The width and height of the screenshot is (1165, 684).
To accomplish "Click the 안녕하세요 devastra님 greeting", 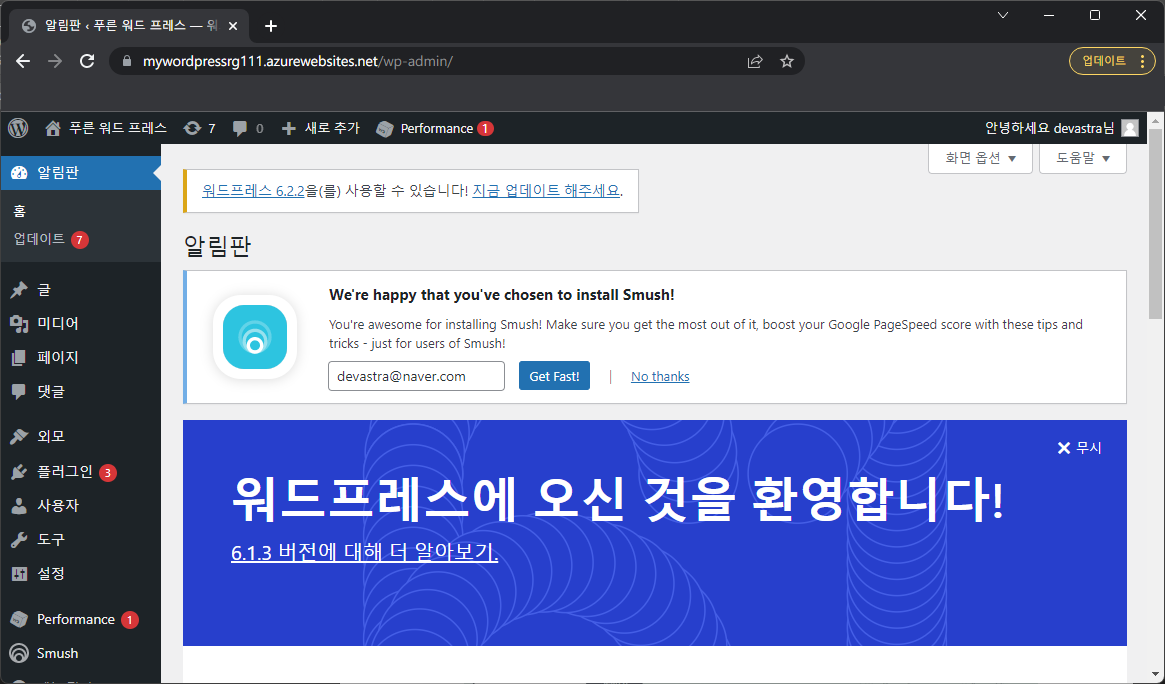I will click(1049, 128).
